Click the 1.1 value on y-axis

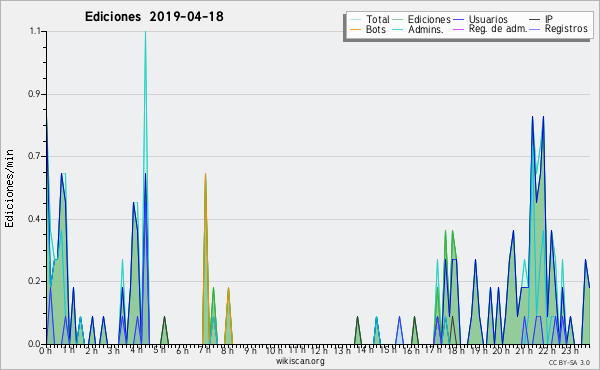35,31
